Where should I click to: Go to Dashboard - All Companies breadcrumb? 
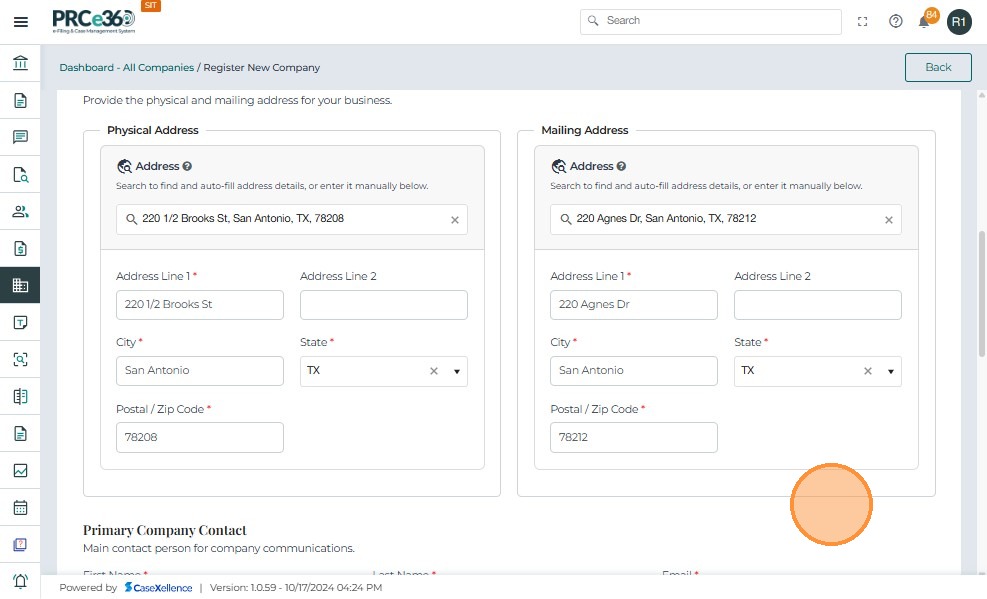click(x=126, y=68)
